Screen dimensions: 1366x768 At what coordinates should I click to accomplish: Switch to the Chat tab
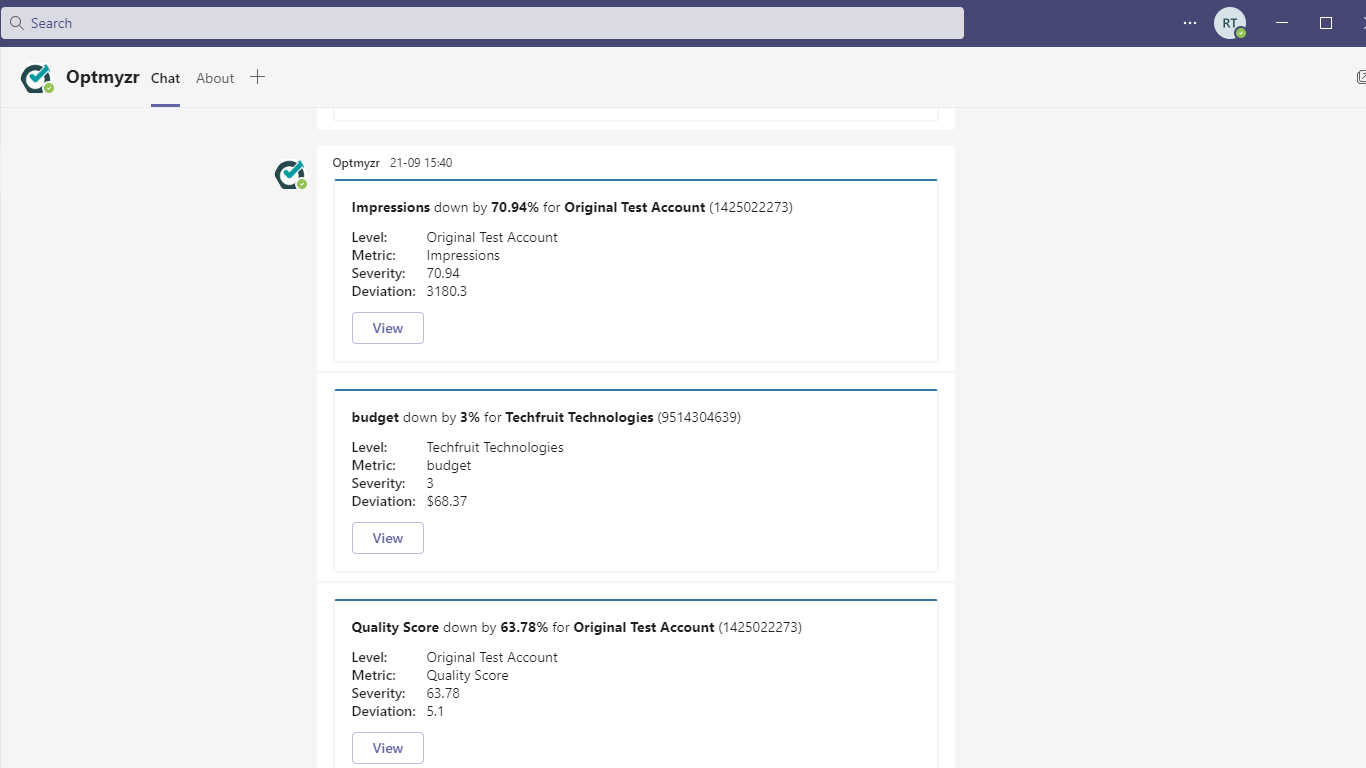[x=165, y=78]
